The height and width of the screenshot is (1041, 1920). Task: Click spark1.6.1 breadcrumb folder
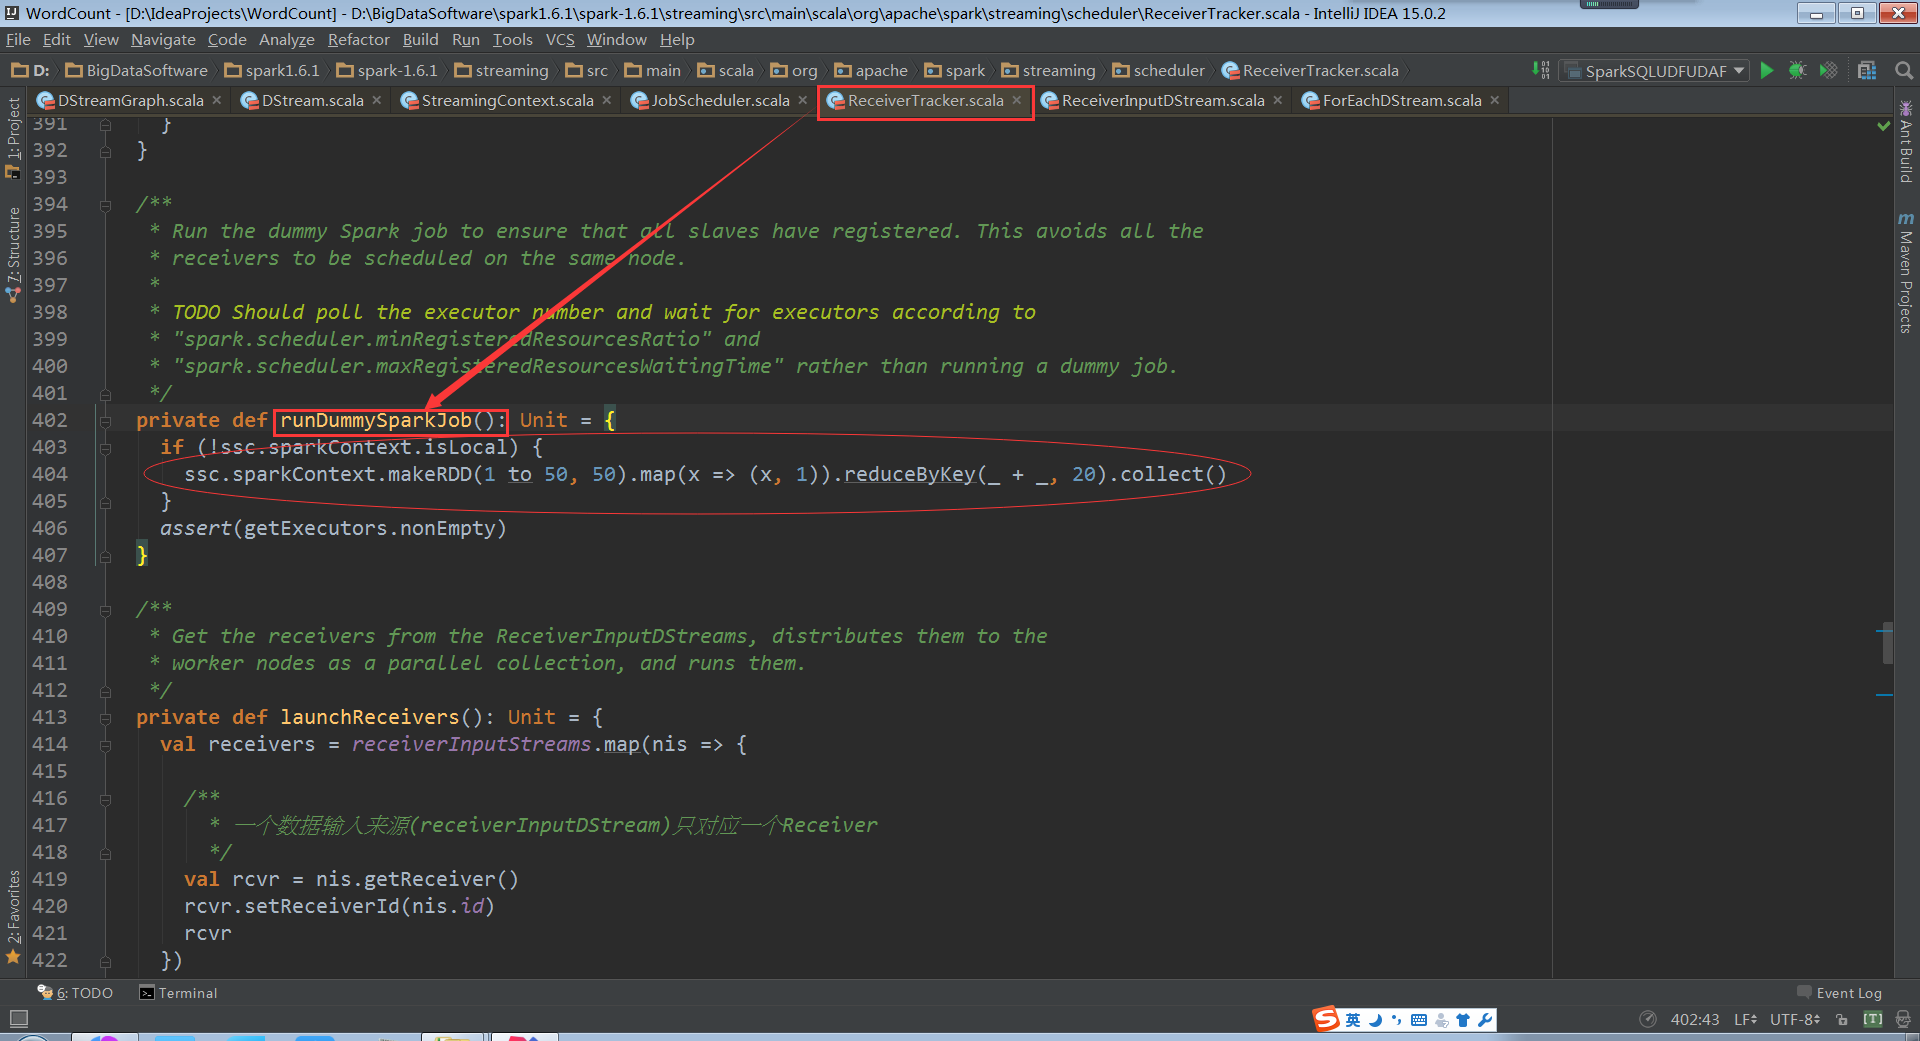click(273, 70)
